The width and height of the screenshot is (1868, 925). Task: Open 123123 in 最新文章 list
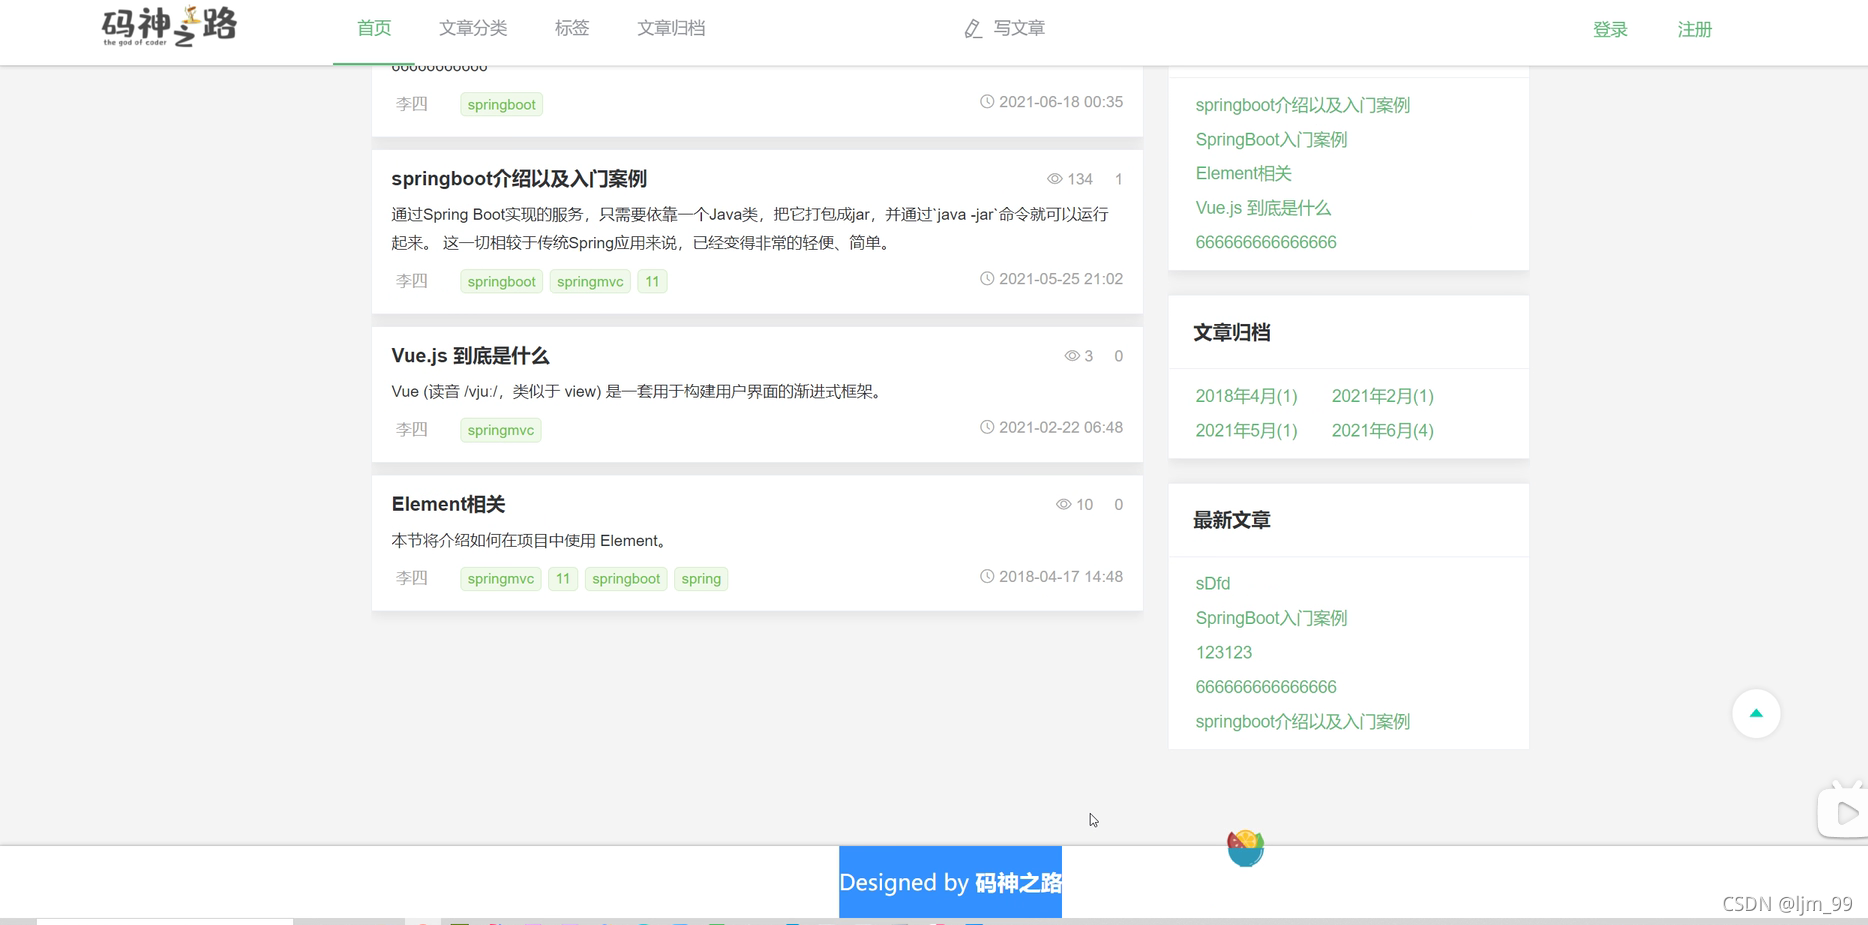pyautogui.click(x=1224, y=653)
